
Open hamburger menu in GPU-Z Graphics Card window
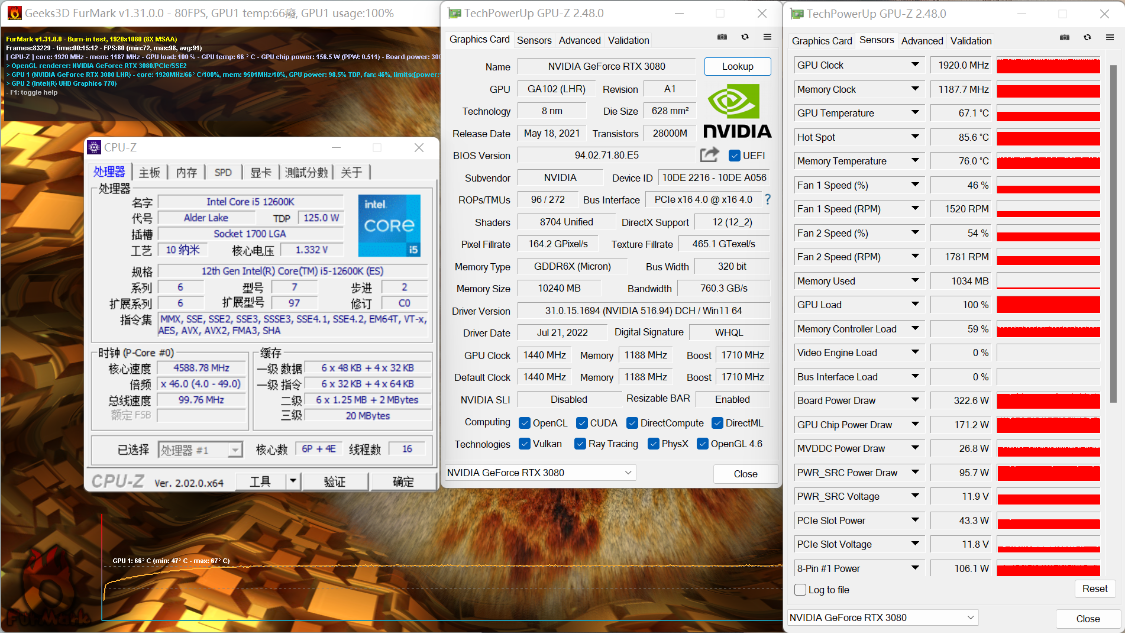click(767, 37)
